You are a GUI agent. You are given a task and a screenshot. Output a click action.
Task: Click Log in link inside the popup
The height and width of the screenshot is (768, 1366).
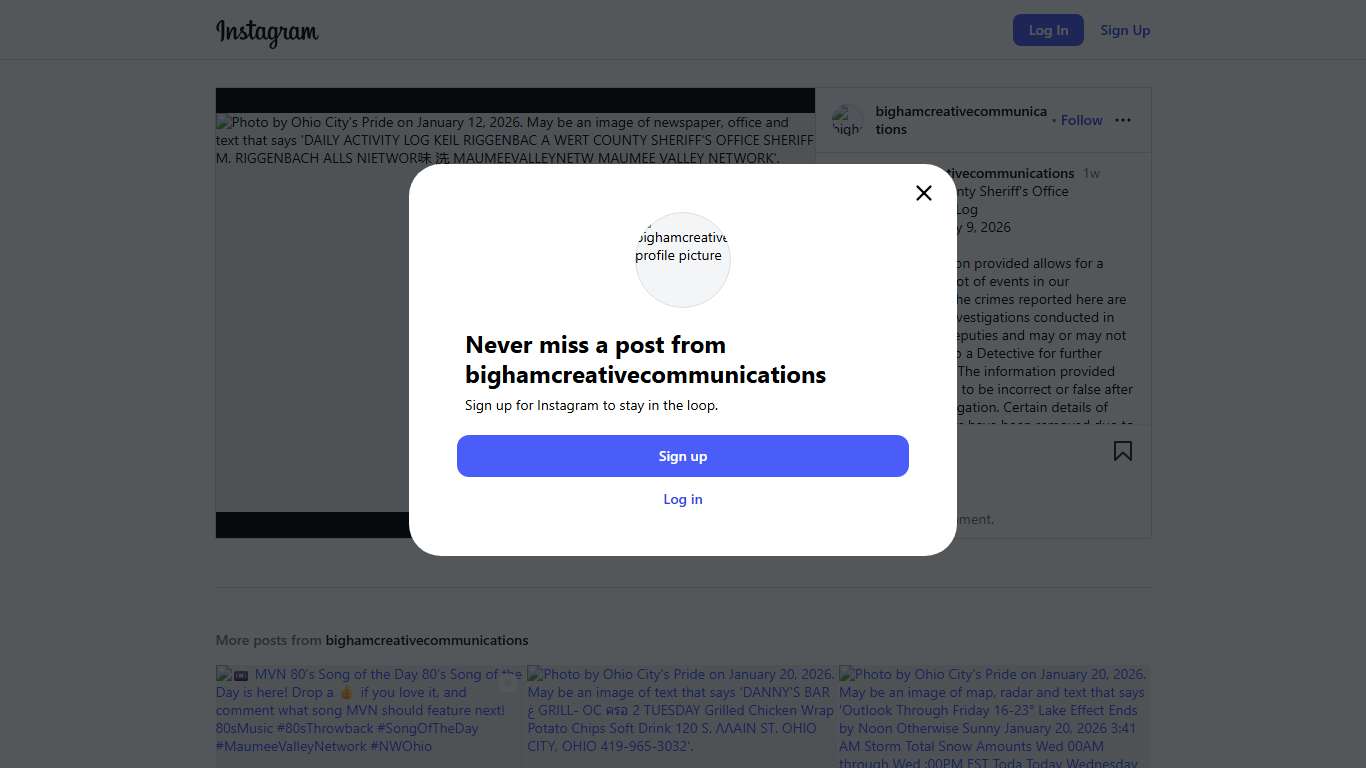click(x=683, y=499)
